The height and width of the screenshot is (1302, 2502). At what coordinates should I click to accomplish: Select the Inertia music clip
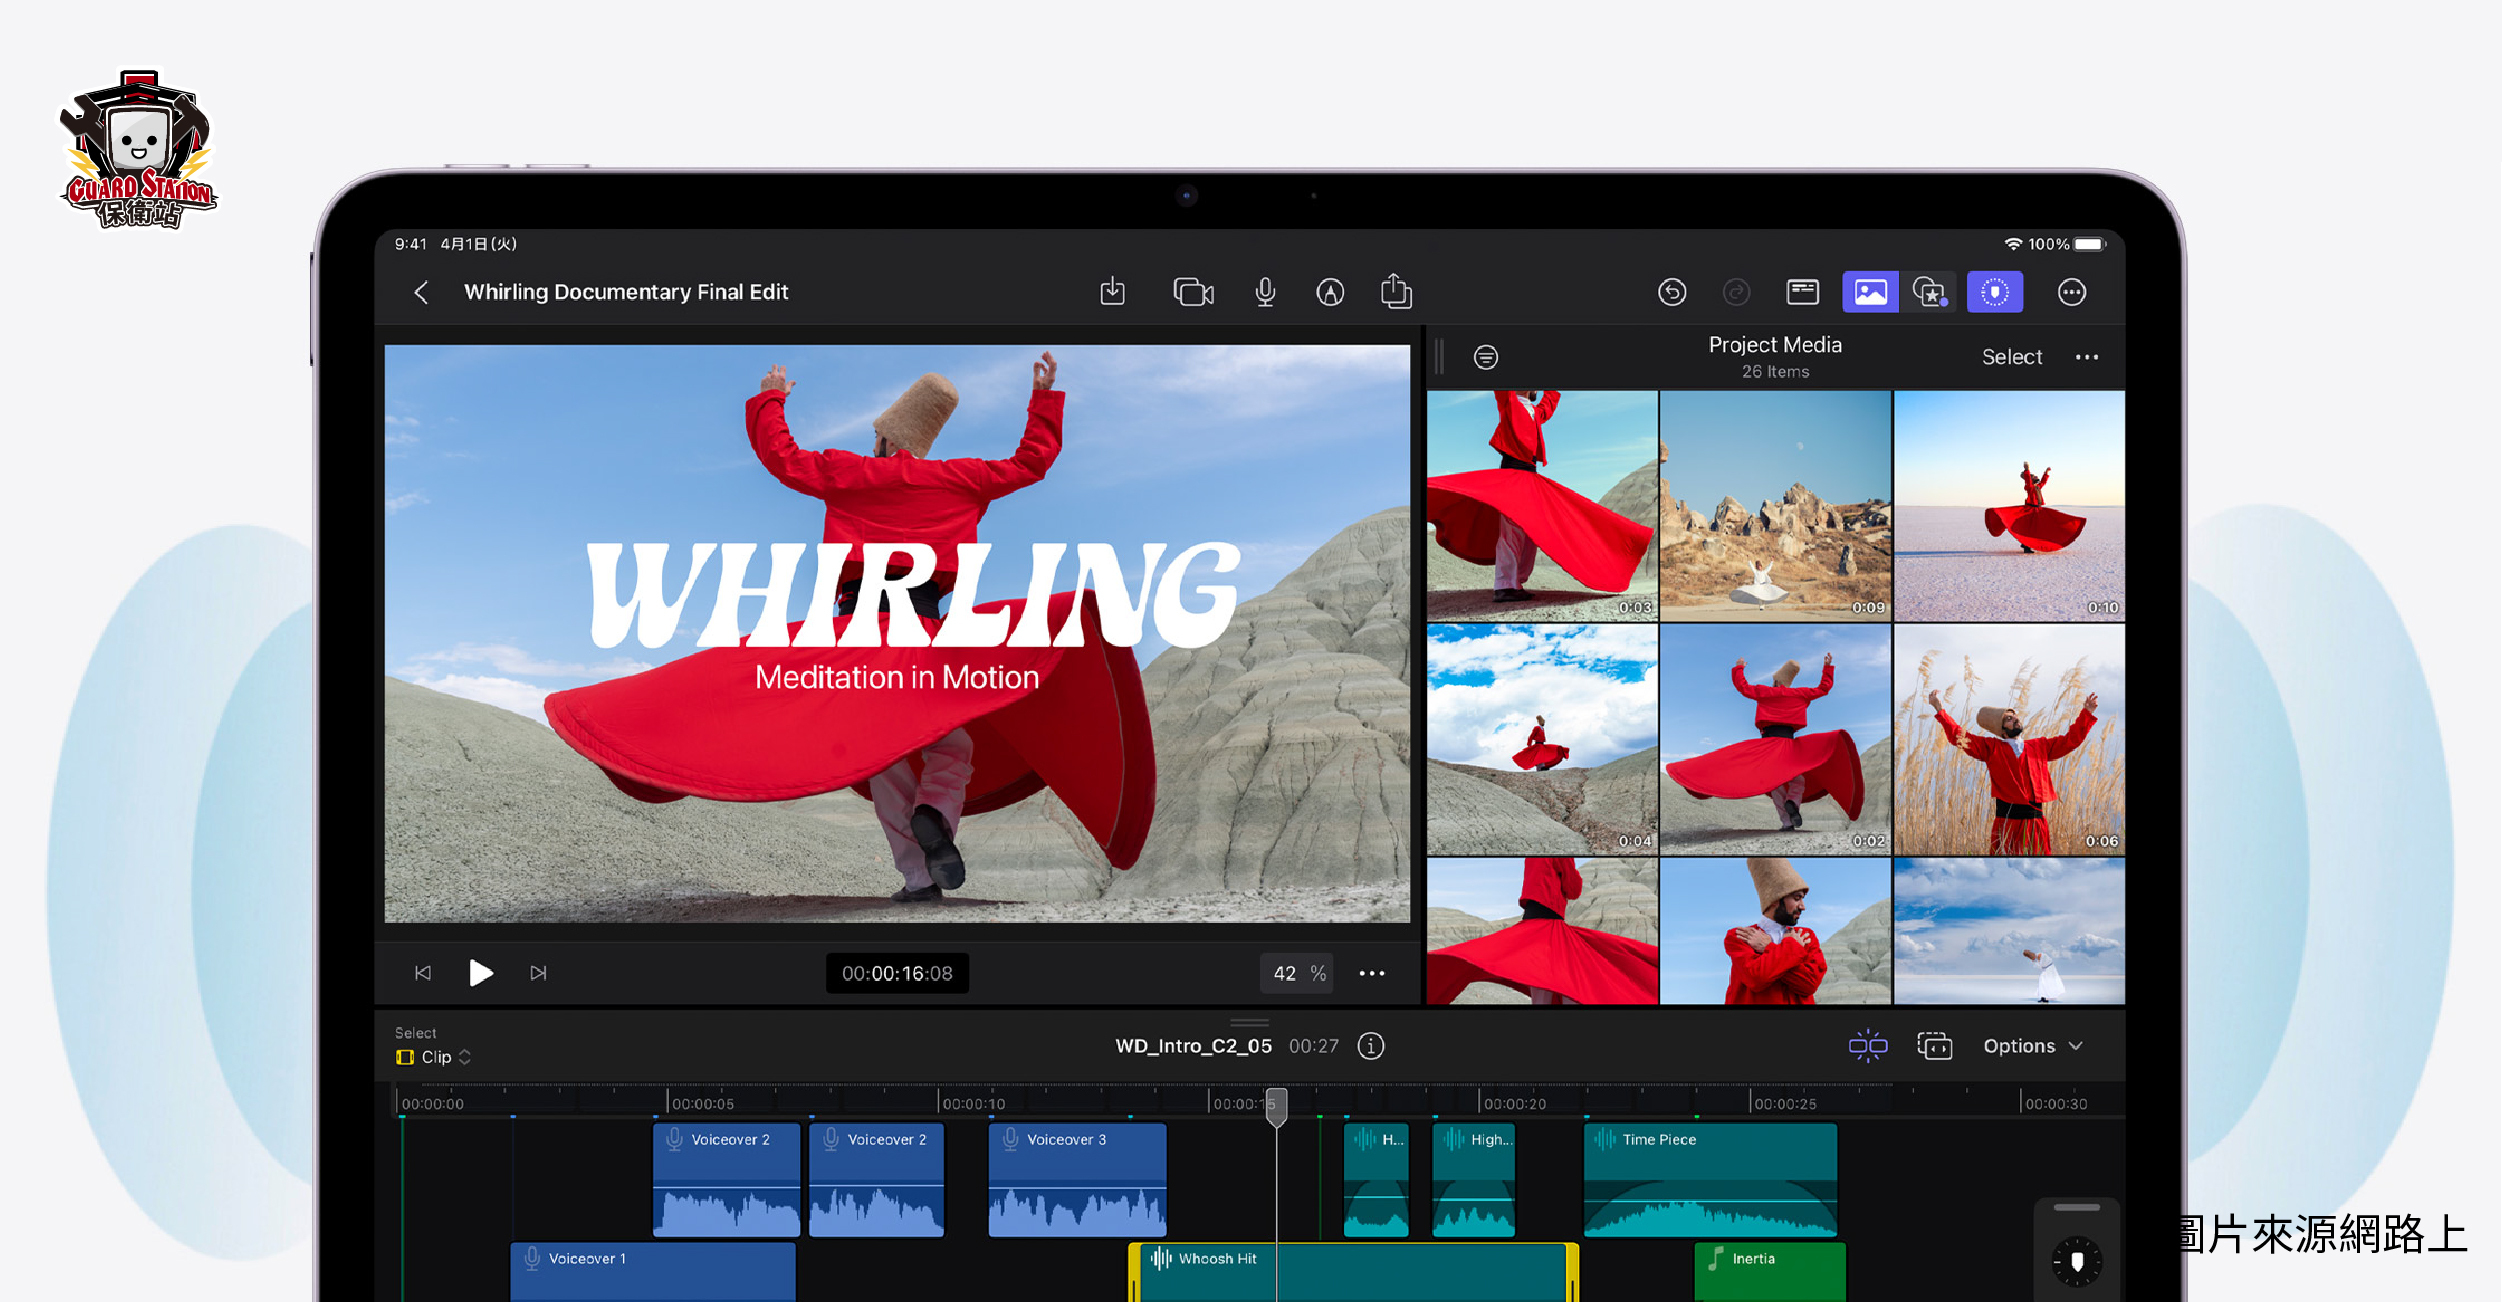[1770, 1271]
